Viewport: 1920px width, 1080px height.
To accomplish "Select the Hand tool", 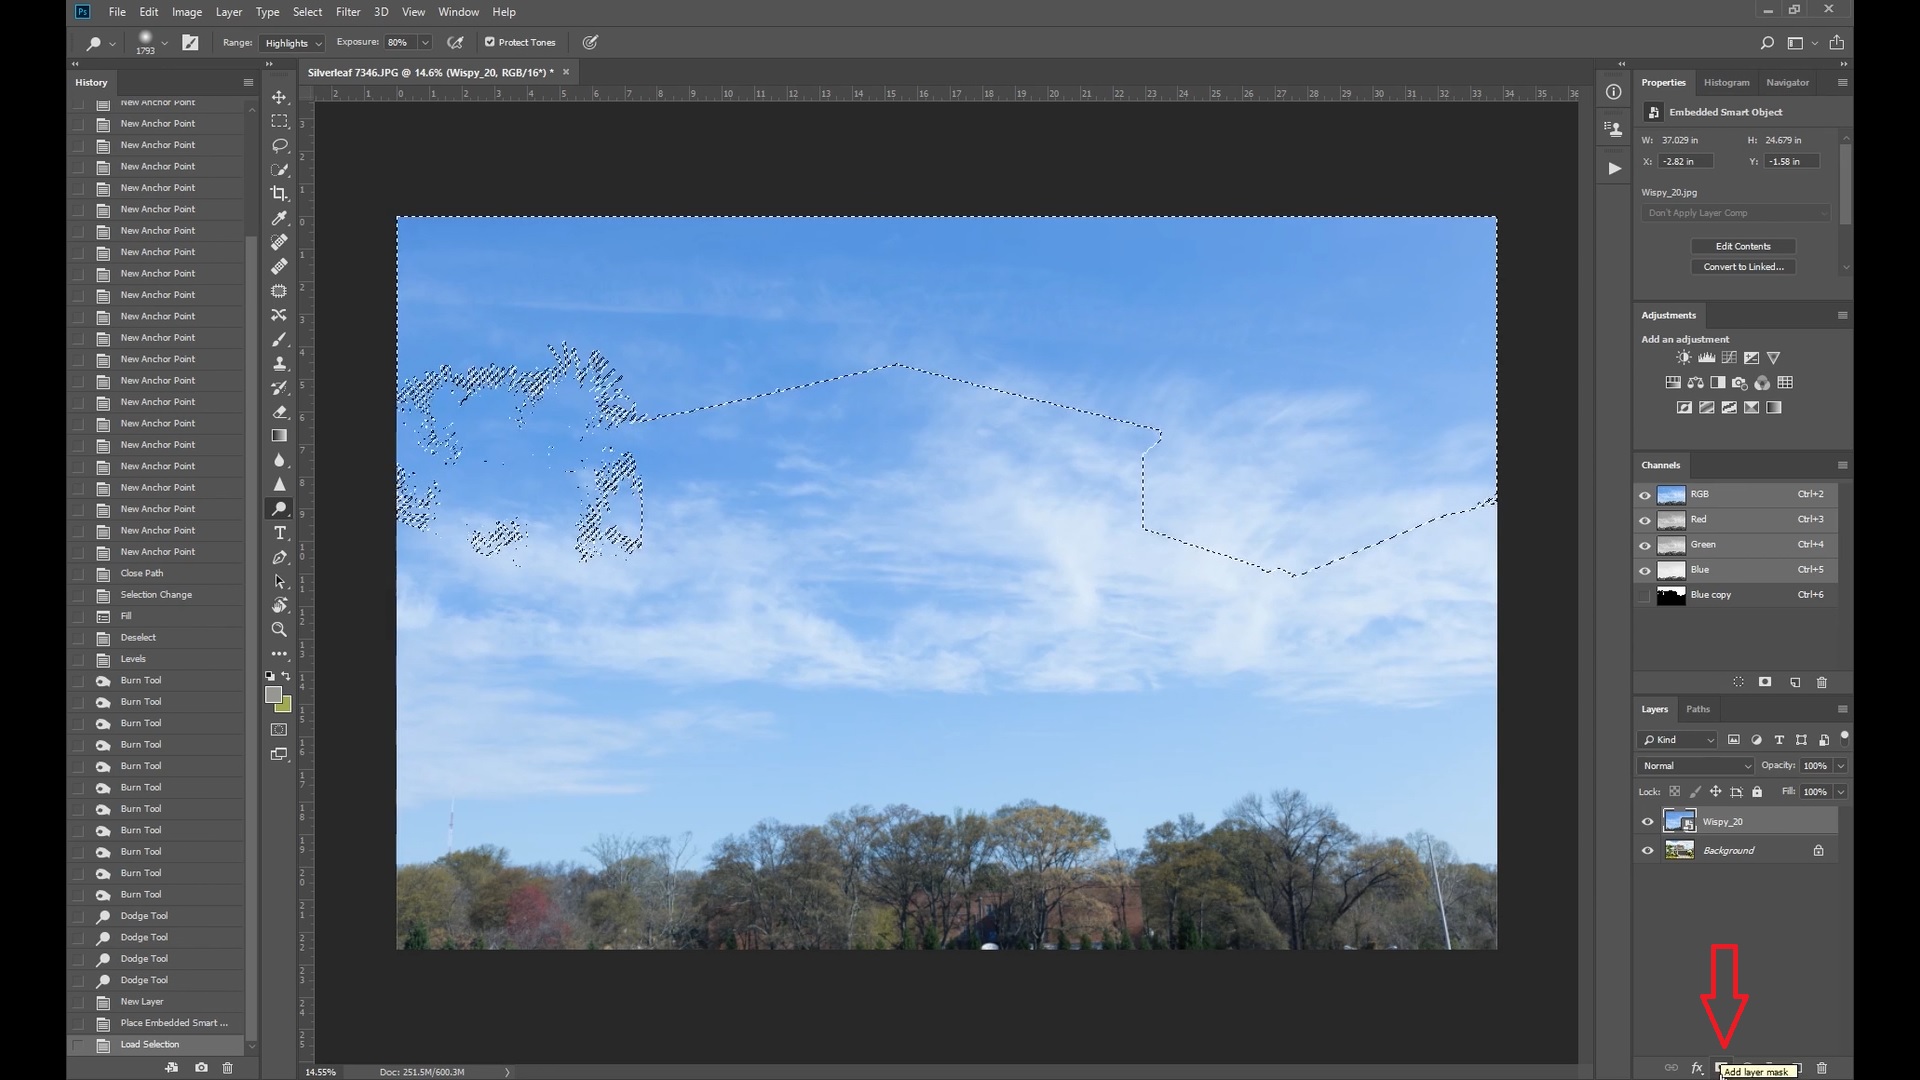I will pyautogui.click(x=279, y=605).
